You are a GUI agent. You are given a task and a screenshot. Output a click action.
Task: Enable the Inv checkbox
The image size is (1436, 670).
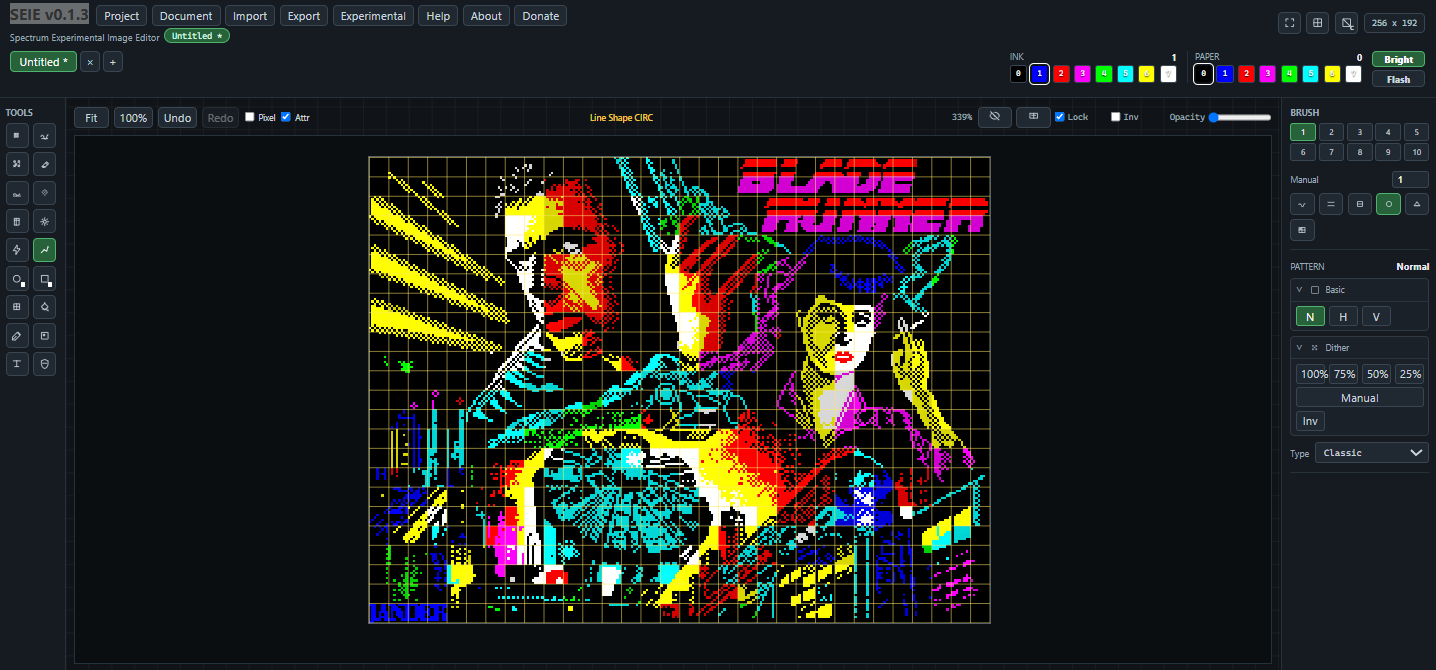1116,117
